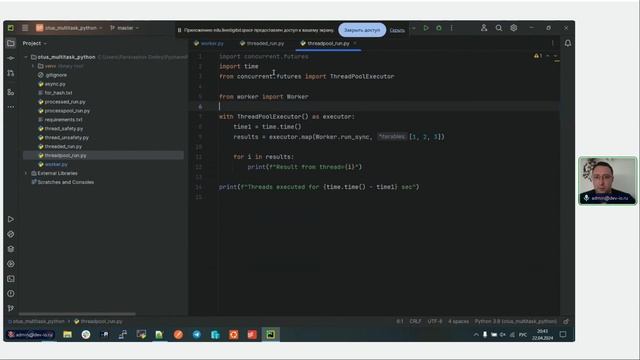Open editor tab options vertical dots
Screen dimensions: 640x360
(x=553, y=43)
